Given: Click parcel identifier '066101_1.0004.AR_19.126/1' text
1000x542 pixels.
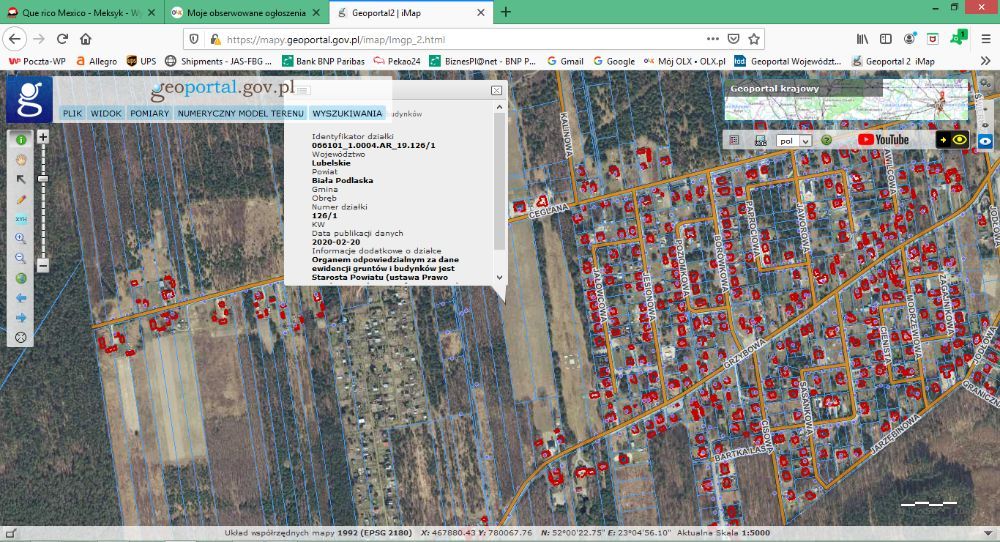Looking at the screenshot, I should [374, 145].
